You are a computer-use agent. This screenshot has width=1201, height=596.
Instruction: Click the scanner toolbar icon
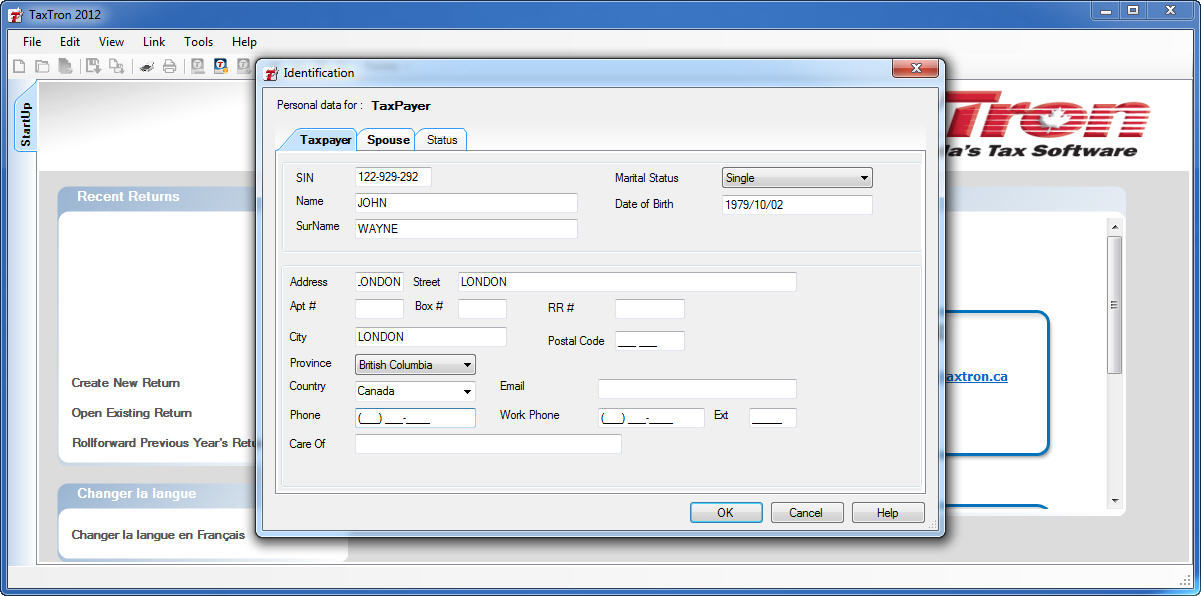pyautogui.click(x=146, y=66)
